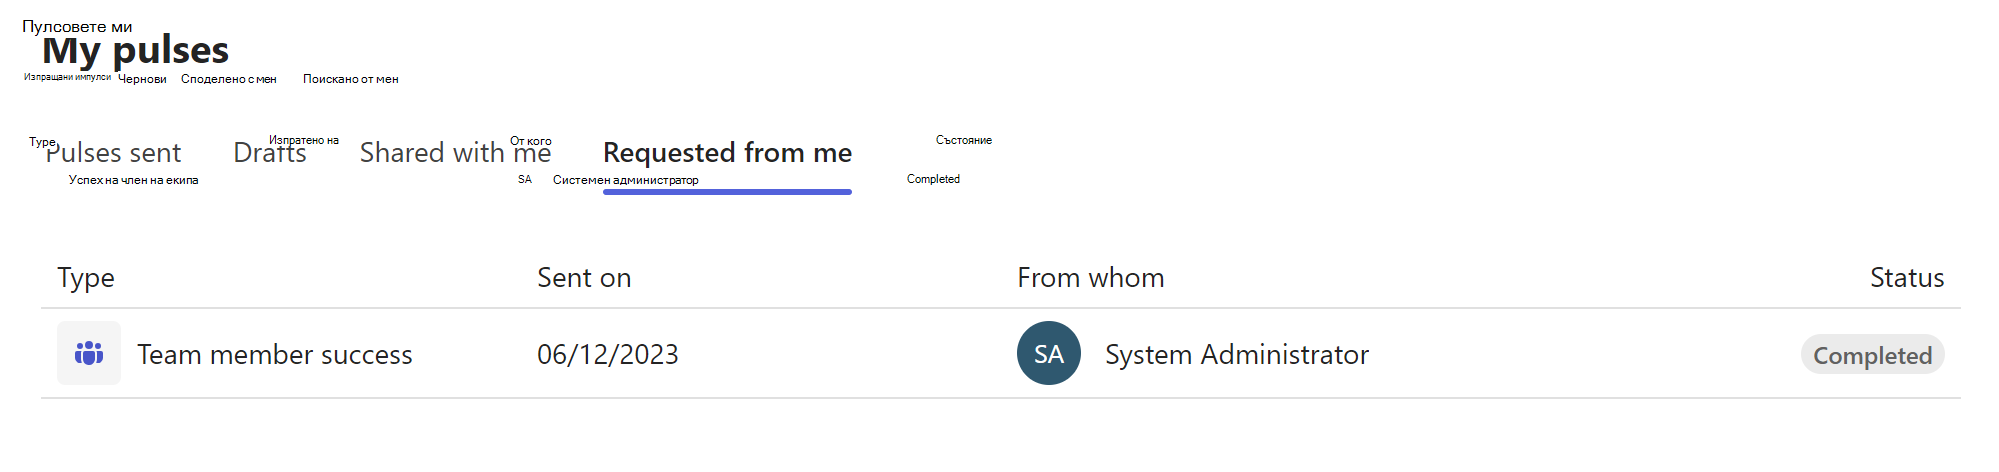Image resolution: width=1999 pixels, height=472 pixels.
Task: Click the Sent on column header
Action: point(584,278)
